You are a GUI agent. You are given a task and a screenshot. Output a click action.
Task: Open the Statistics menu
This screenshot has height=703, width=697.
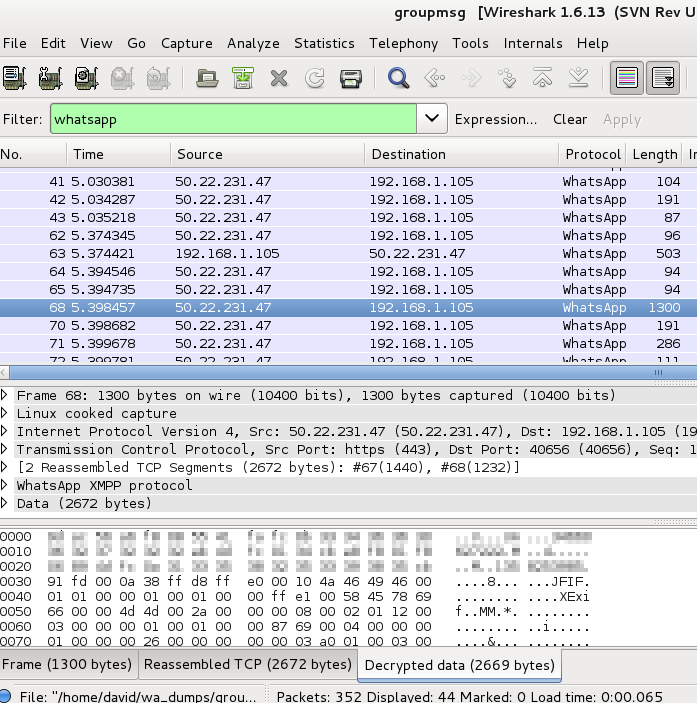[324, 43]
